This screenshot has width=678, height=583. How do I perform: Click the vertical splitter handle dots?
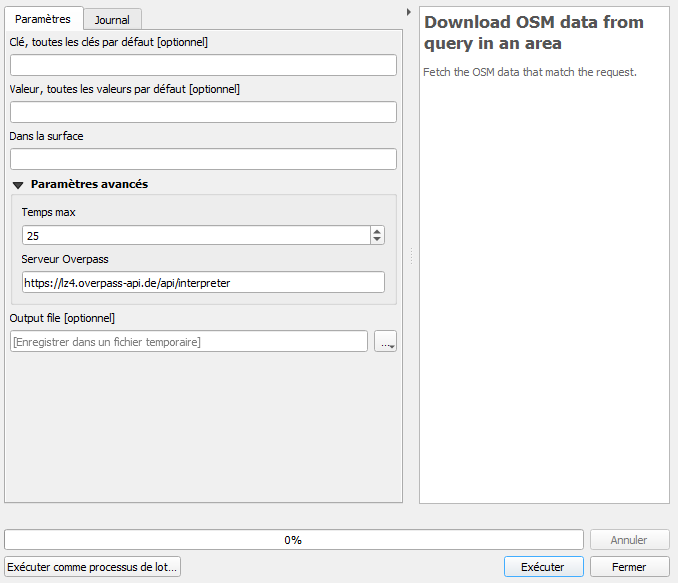(x=411, y=257)
